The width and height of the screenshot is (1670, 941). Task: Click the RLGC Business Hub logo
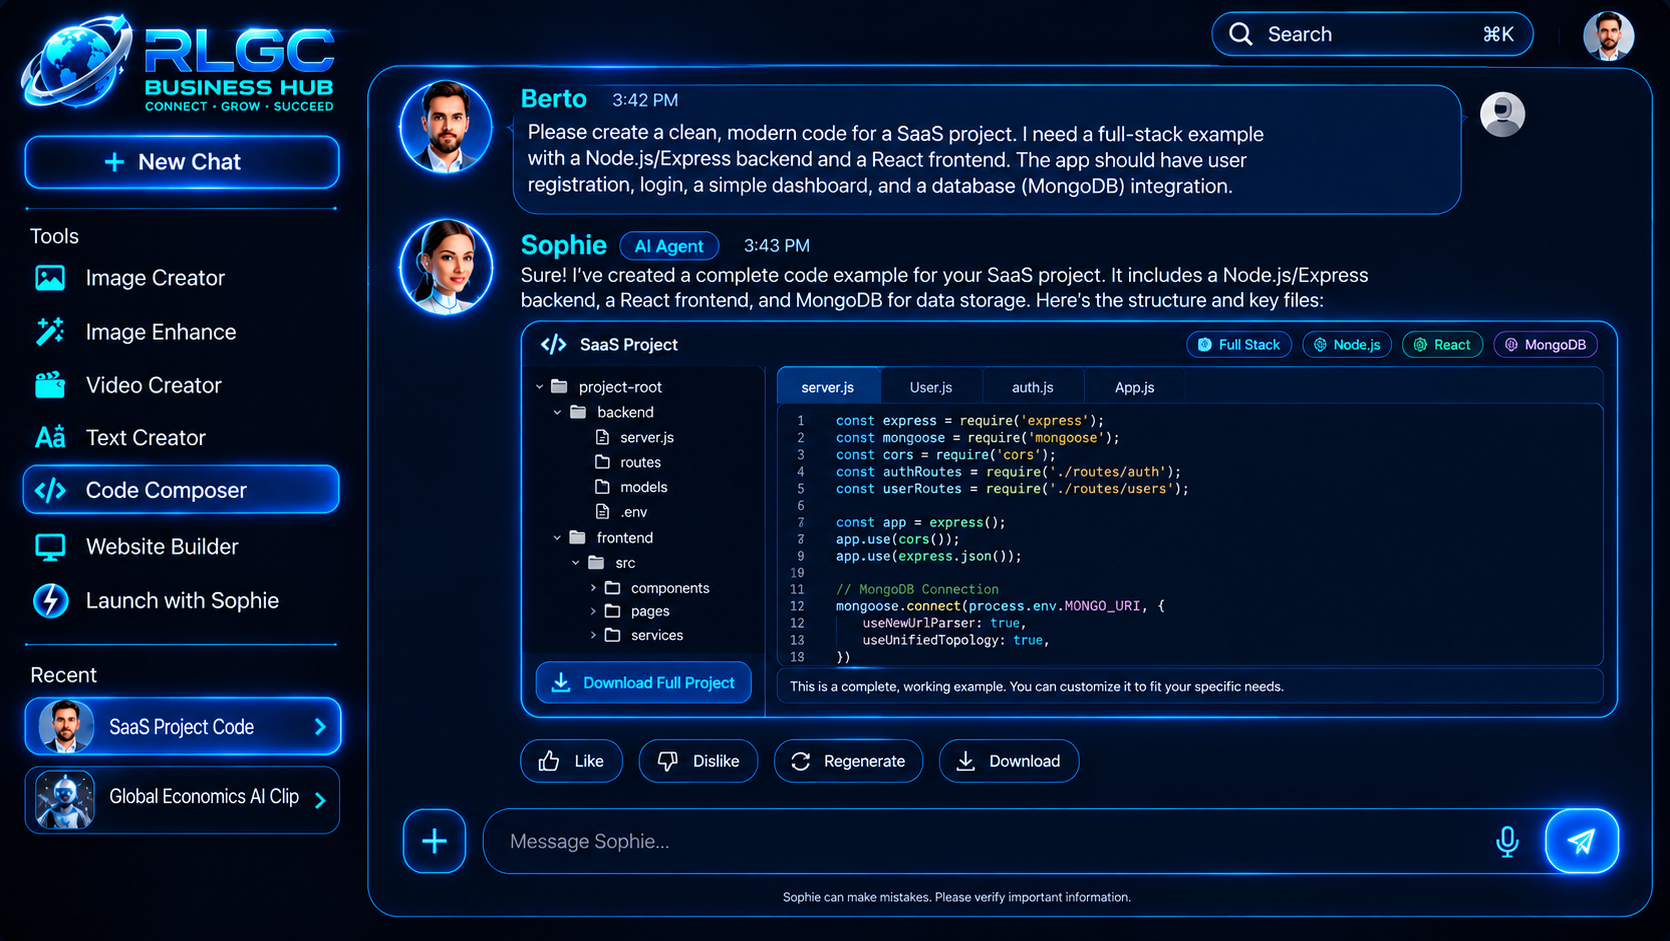180,63
